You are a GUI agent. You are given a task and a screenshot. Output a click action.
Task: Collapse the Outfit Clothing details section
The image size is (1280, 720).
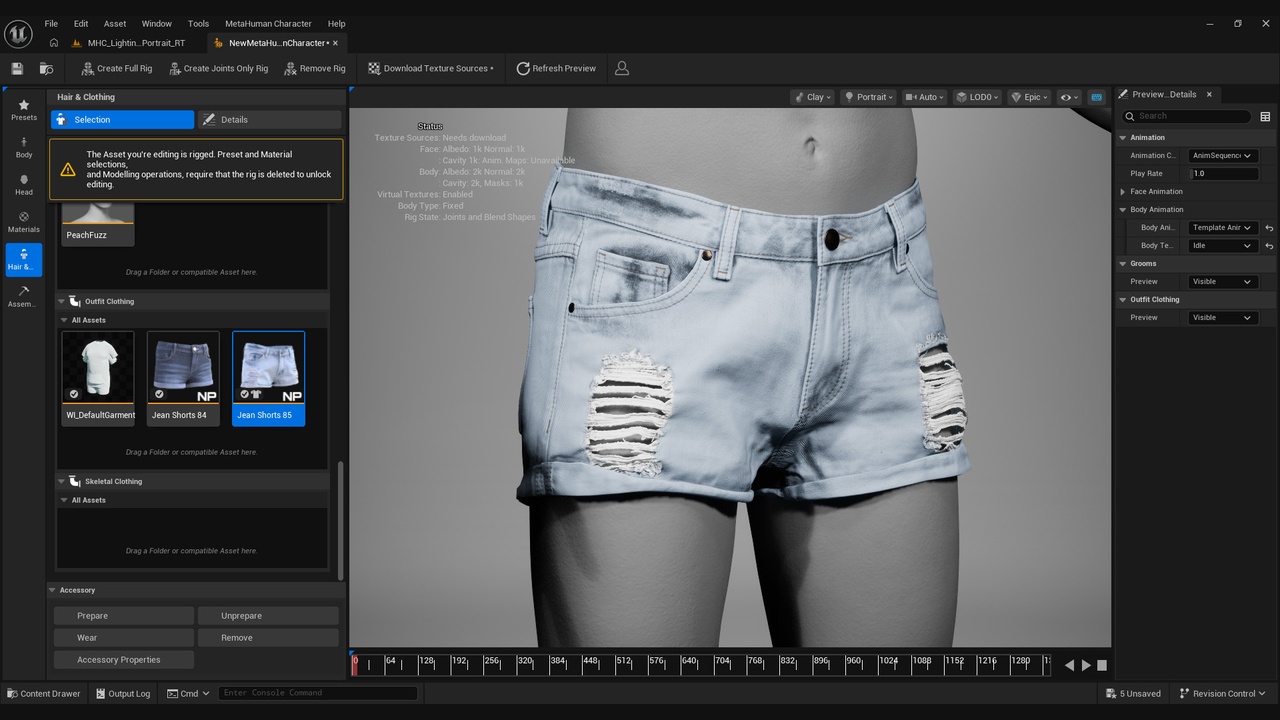pyautogui.click(x=1123, y=299)
